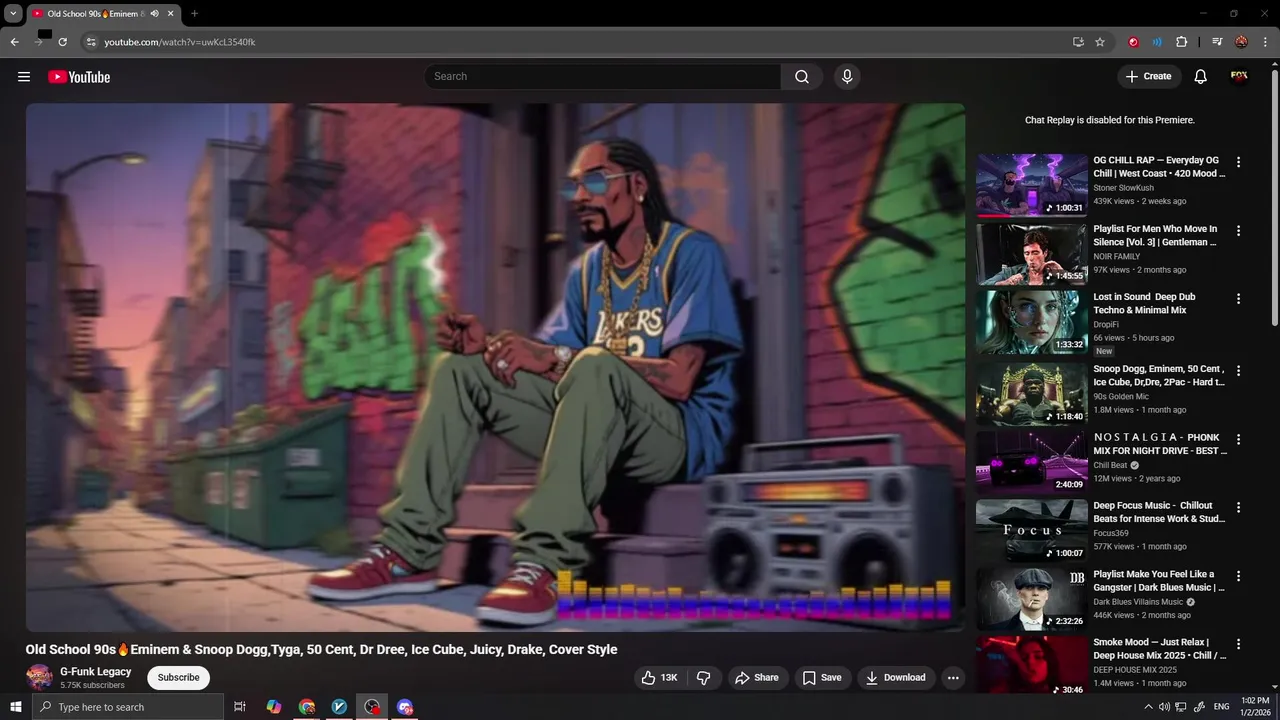The width and height of the screenshot is (1280, 720).
Task: Open system volume tray icon
Action: [1164, 707]
